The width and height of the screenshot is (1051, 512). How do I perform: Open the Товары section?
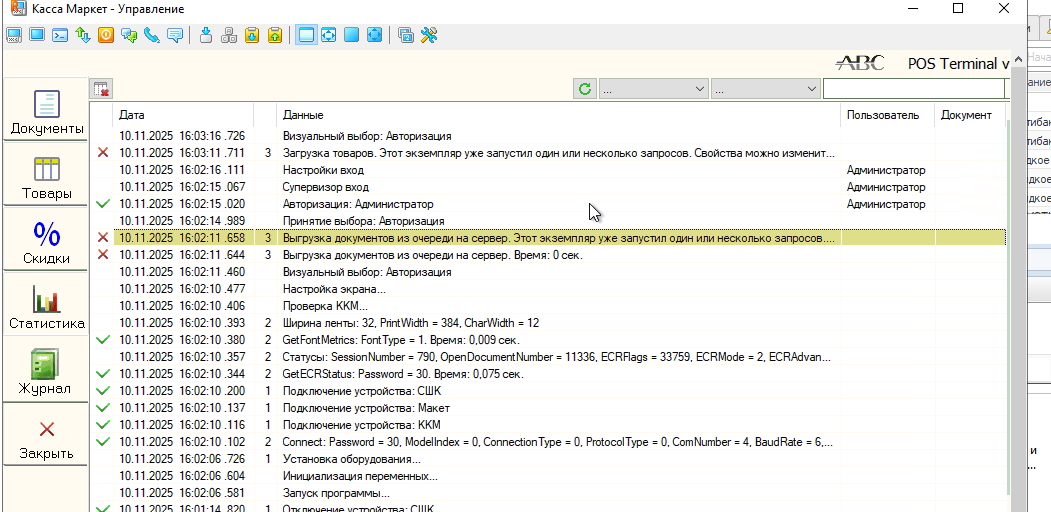(x=46, y=176)
